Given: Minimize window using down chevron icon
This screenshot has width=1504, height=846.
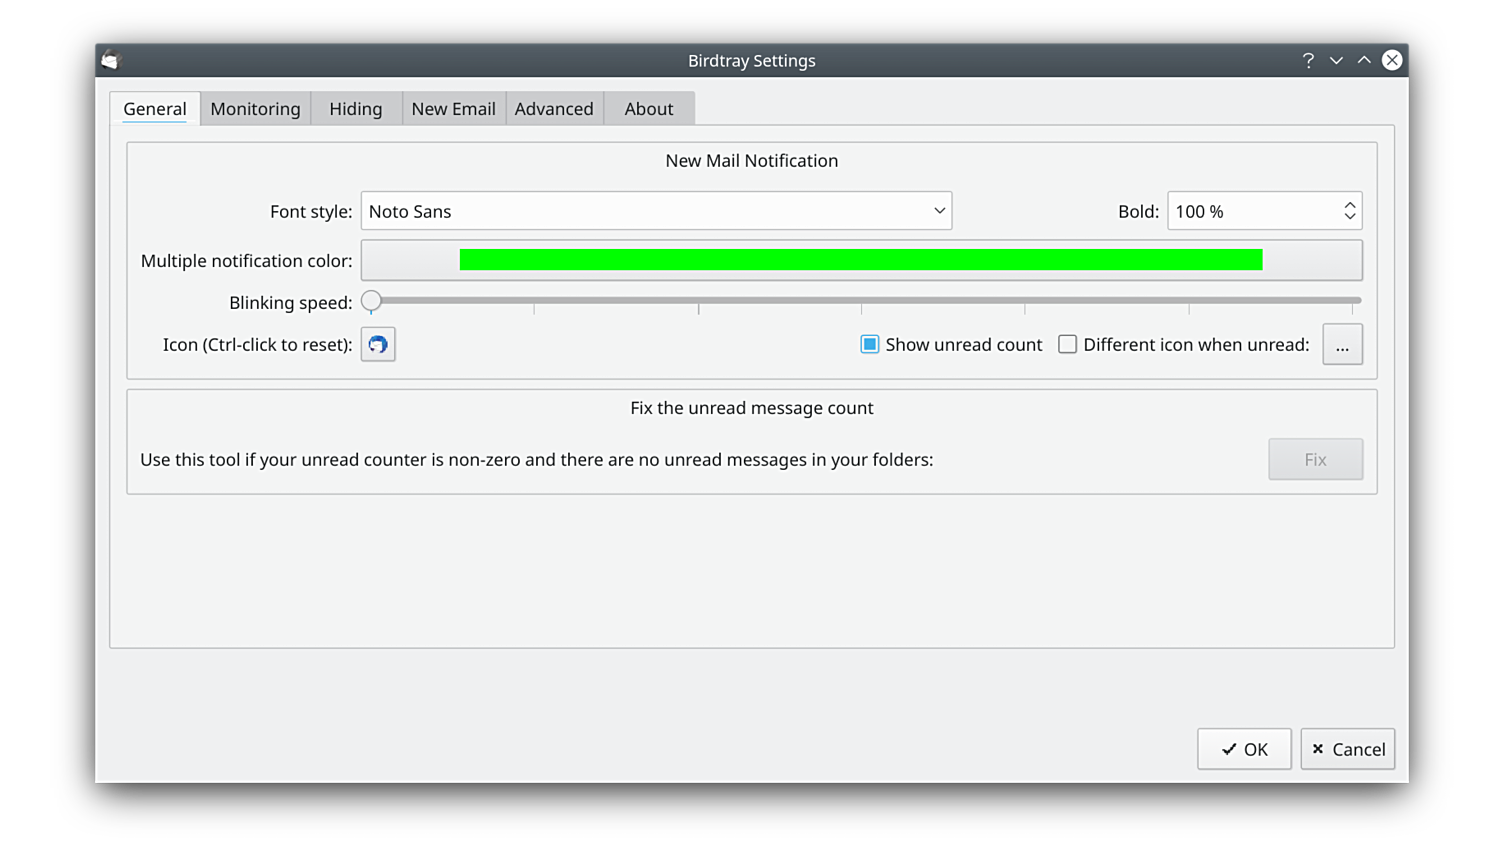Looking at the screenshot, I should click(x=1336, y=60).
